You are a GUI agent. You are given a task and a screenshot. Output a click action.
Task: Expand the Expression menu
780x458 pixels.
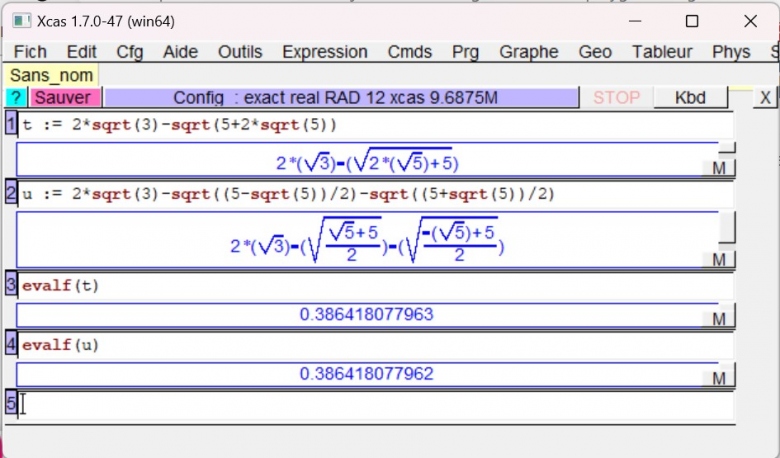pos(325,52)
